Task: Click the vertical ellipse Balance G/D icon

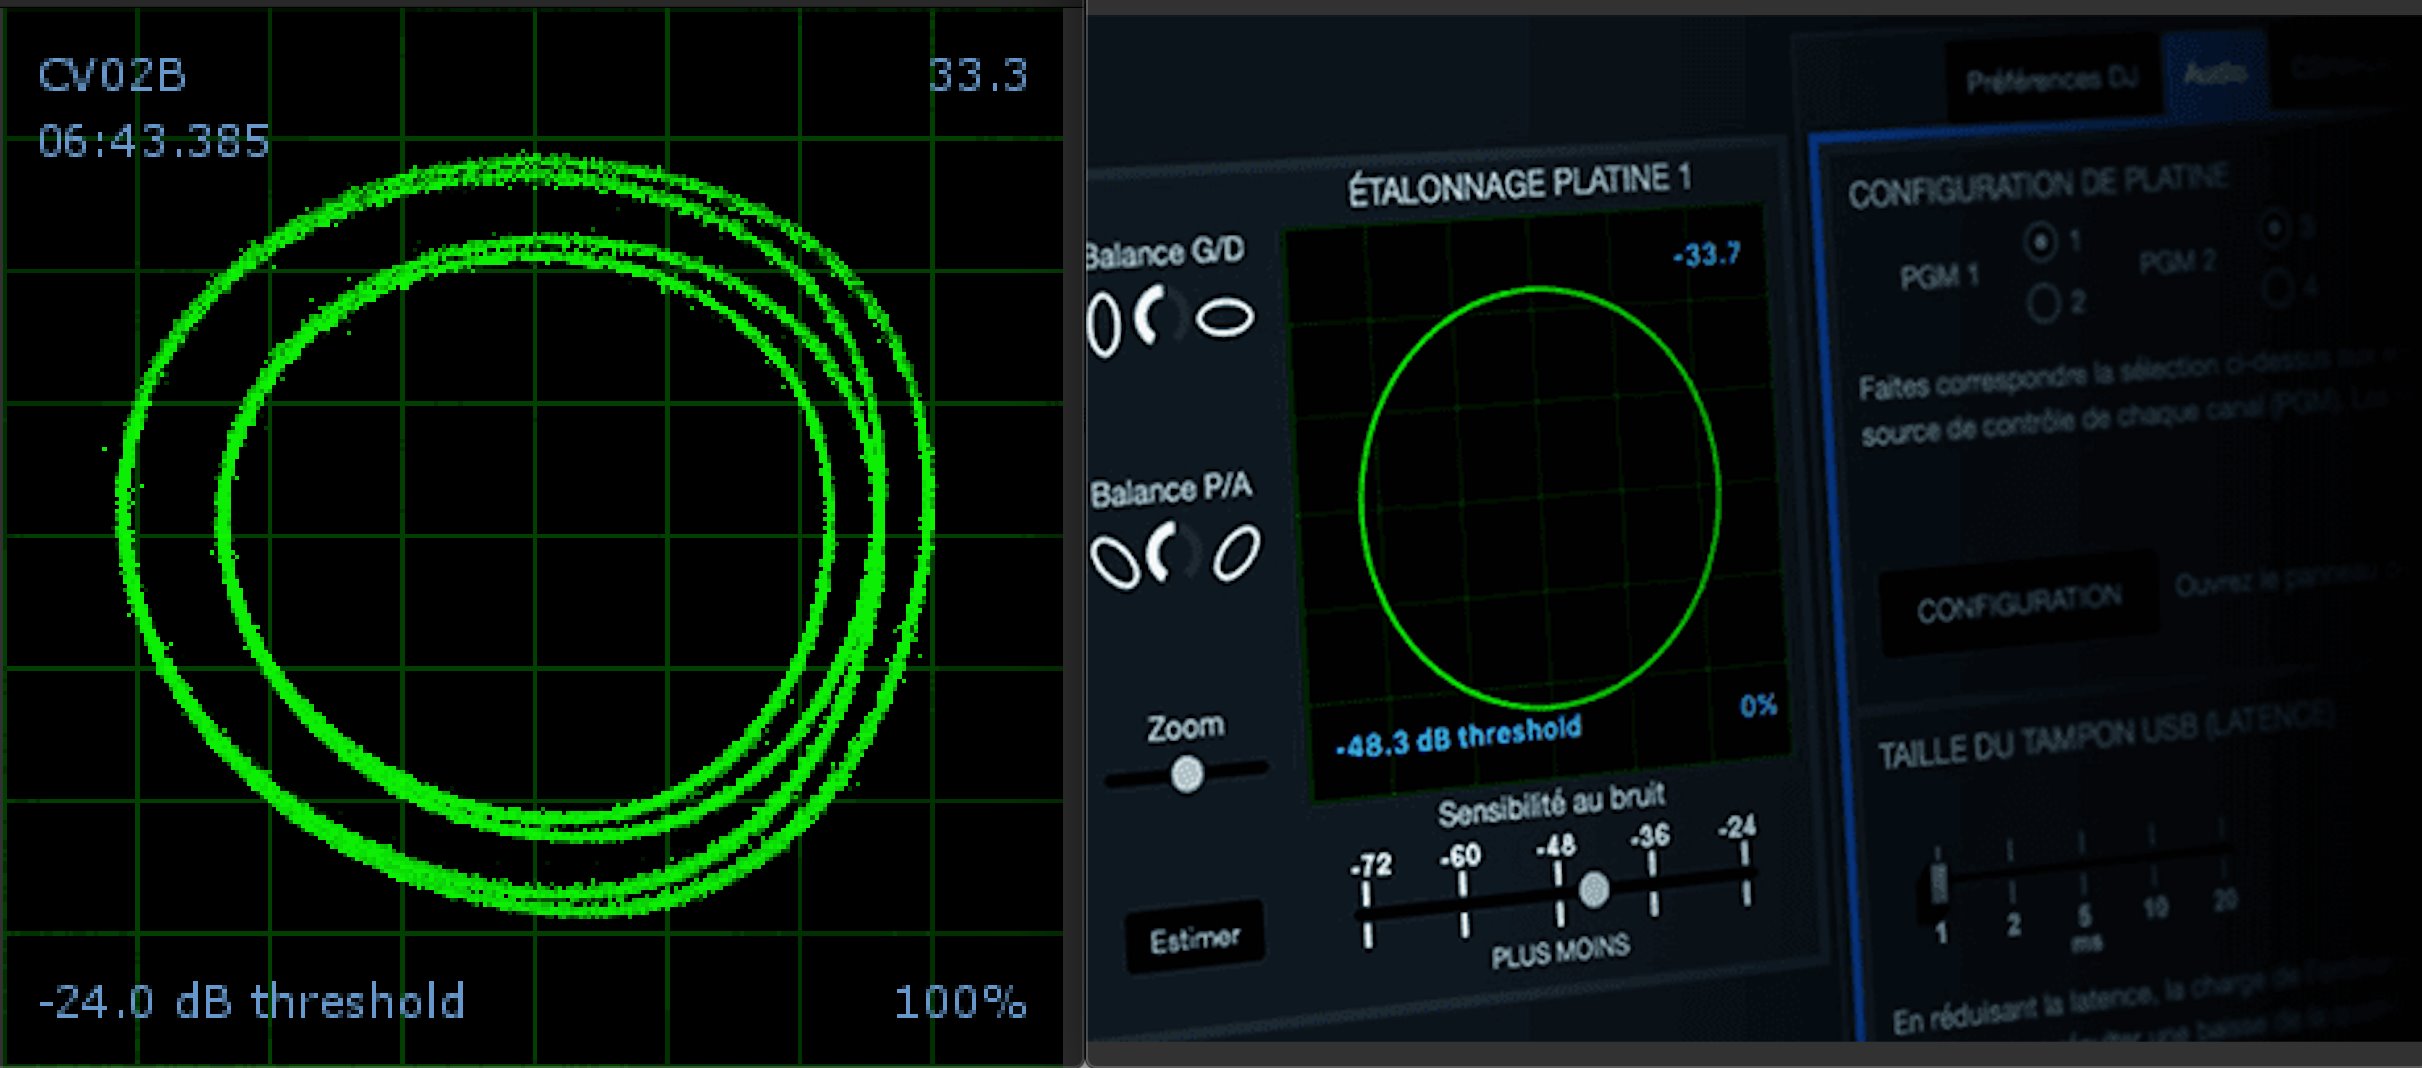Action: click(1104, 324)
